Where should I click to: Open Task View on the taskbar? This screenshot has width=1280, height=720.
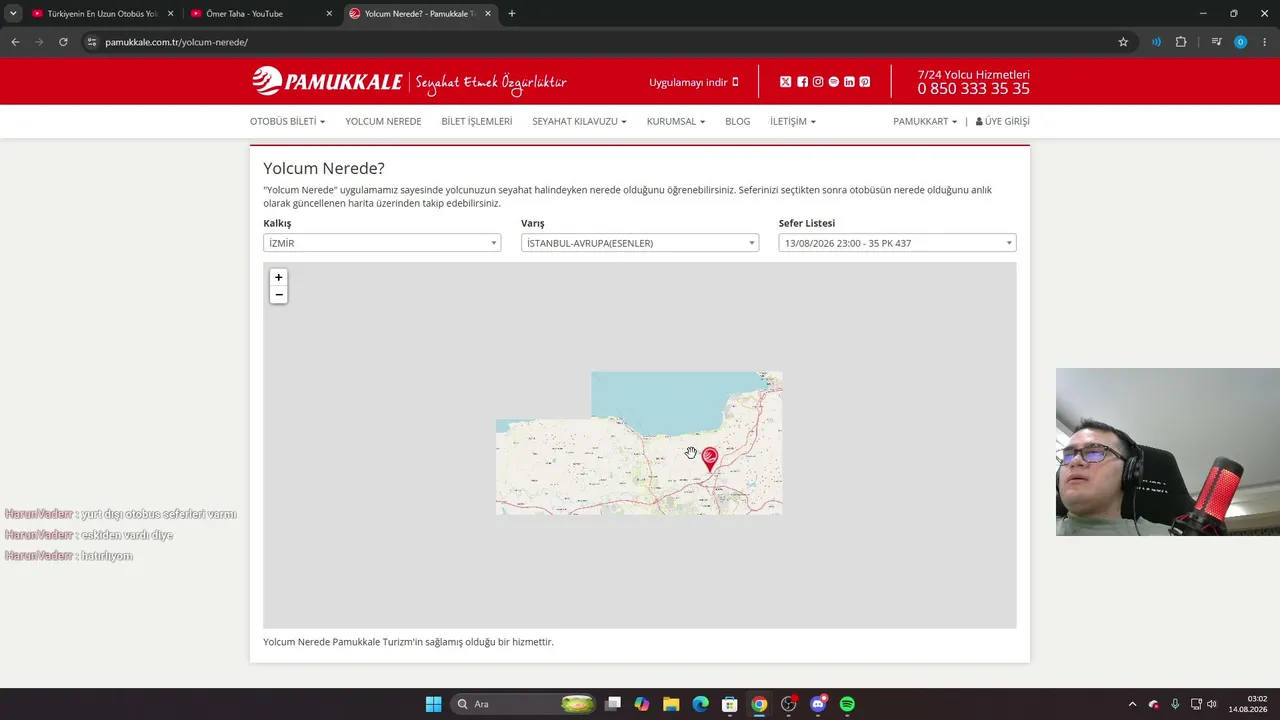613,704
